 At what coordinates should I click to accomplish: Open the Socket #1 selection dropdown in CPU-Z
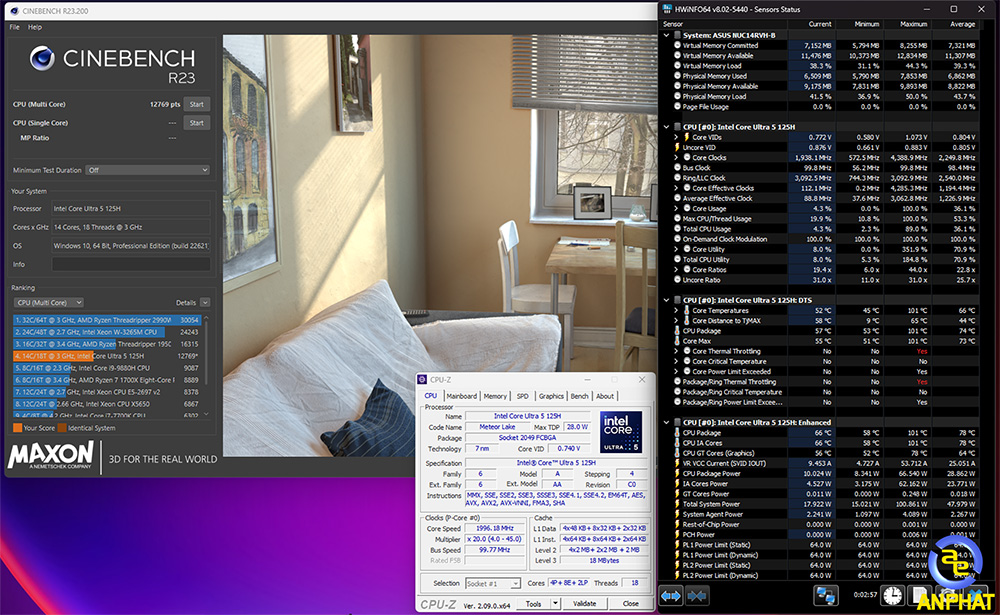coord(493,584)
